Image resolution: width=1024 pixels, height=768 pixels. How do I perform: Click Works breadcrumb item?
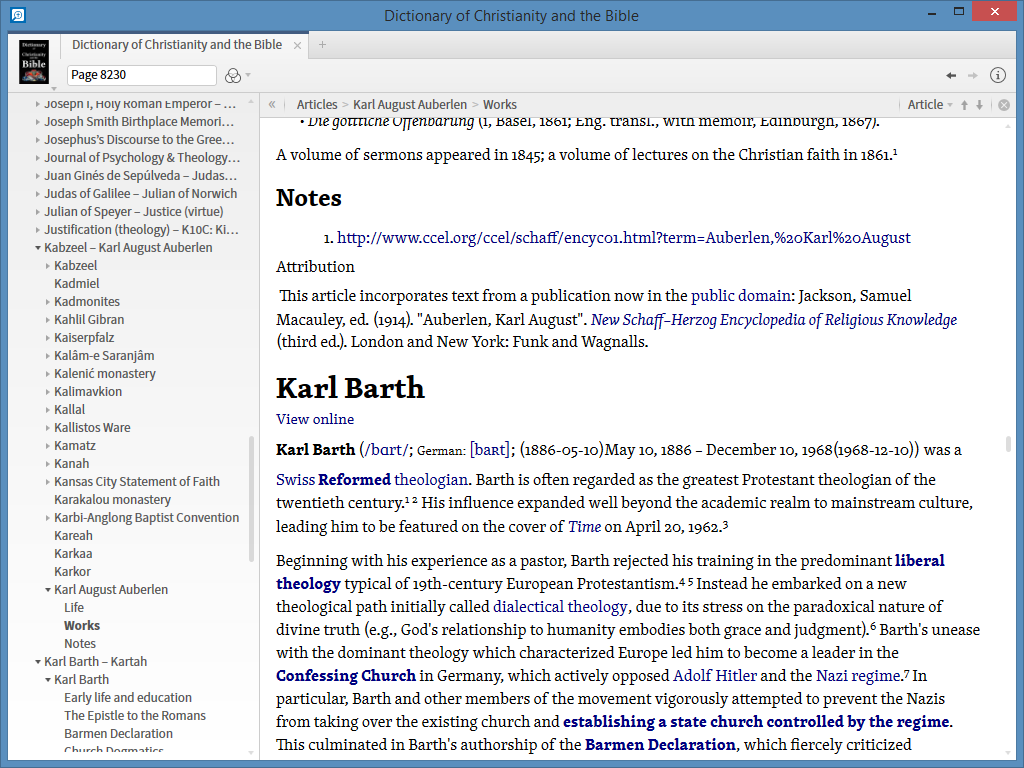pyautogui.click(x=500, y=104)
